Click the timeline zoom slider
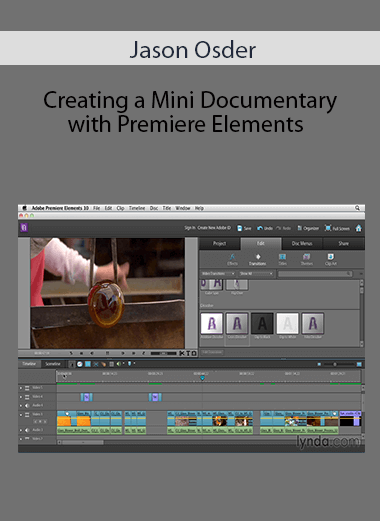This screenshot has height=521, width=380. coord(339,364)
